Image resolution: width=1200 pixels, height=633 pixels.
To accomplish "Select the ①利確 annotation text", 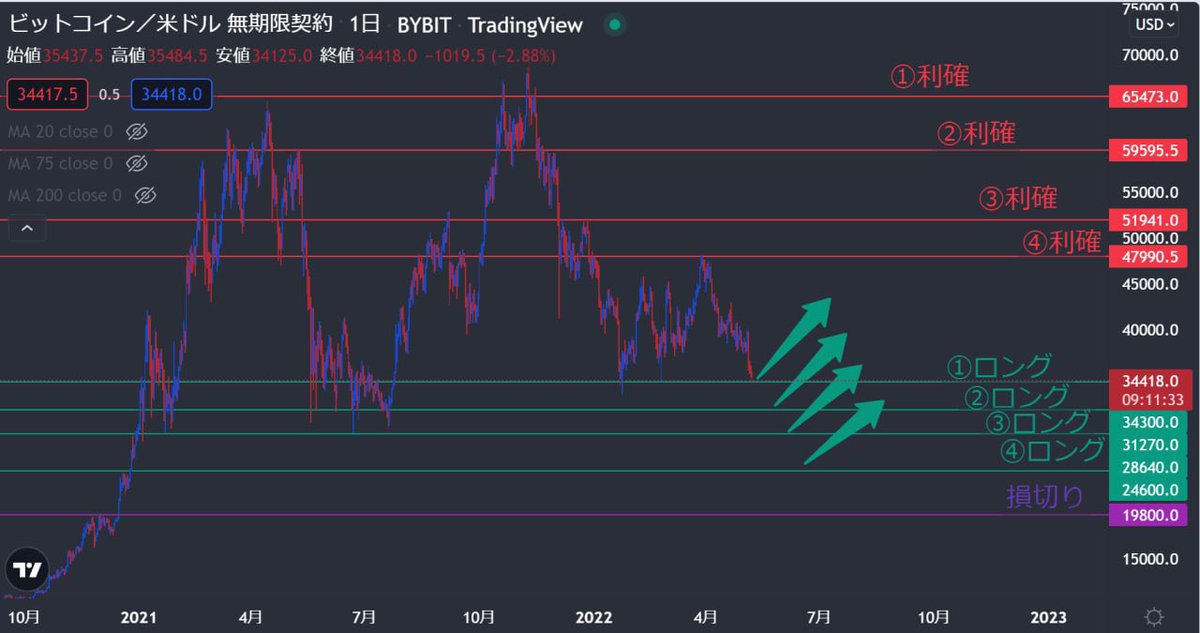I will [x=930, y=76].
